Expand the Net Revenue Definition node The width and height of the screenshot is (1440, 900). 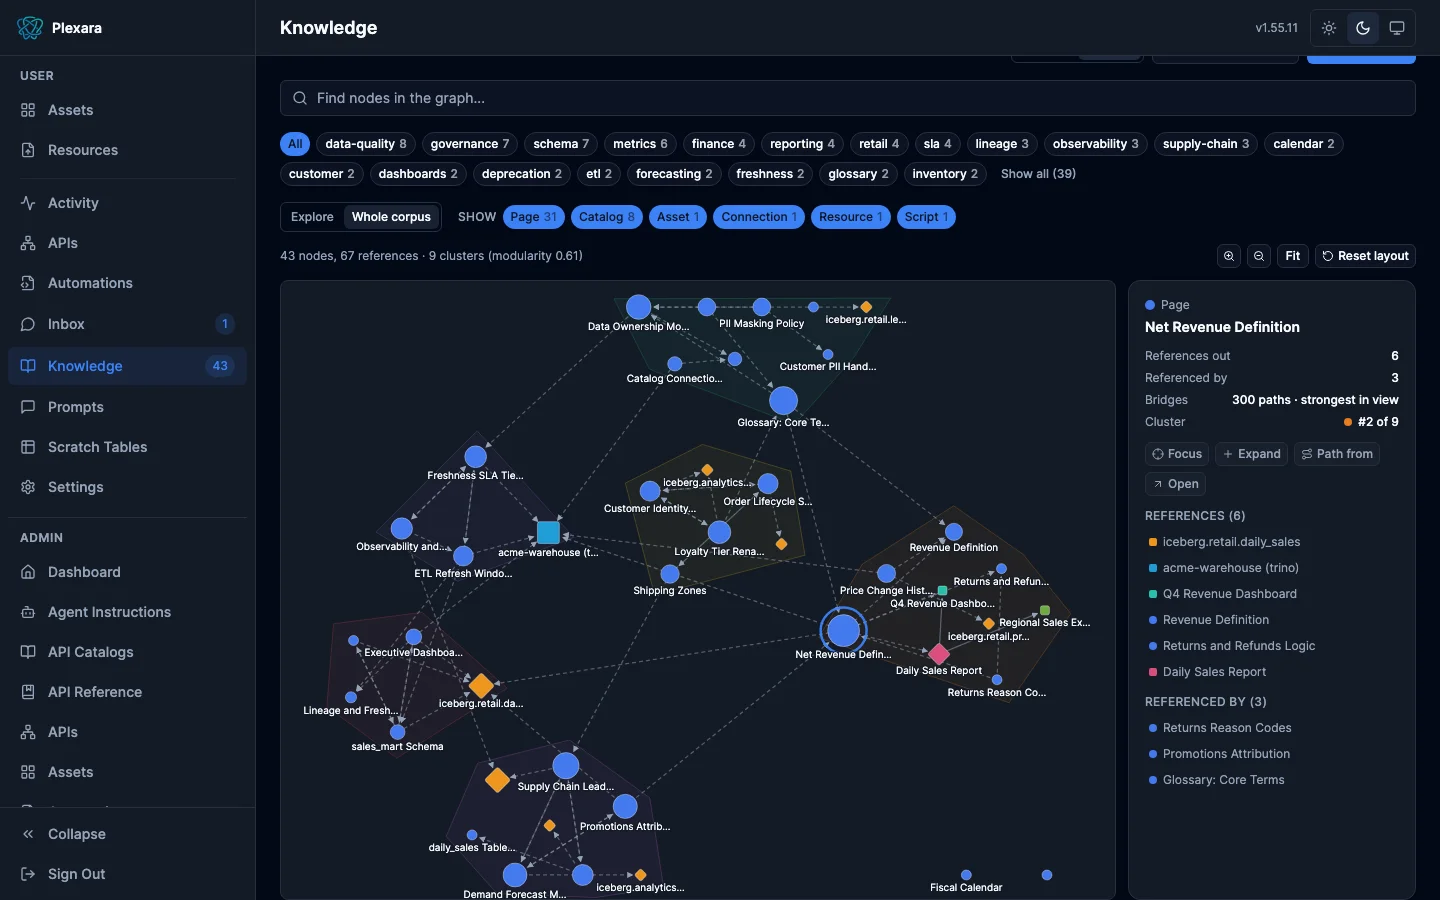[1251, 454]
